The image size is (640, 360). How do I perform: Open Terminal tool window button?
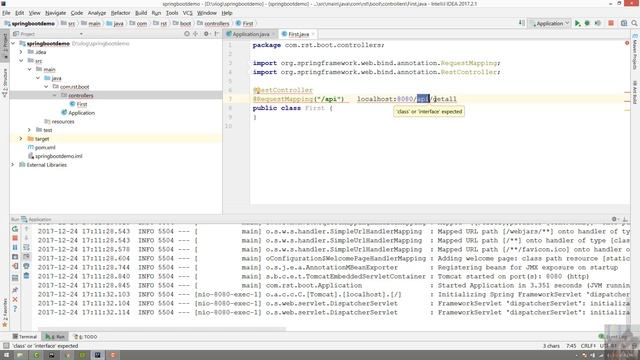(25, 337)
